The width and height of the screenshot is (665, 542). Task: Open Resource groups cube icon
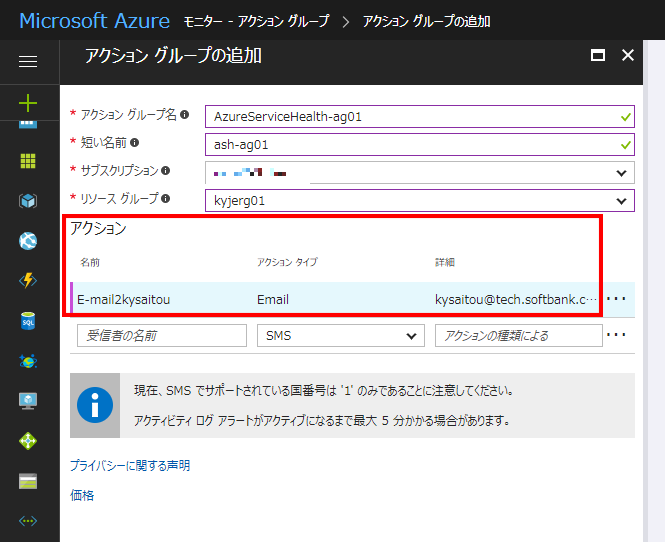[x=28, y=201]
